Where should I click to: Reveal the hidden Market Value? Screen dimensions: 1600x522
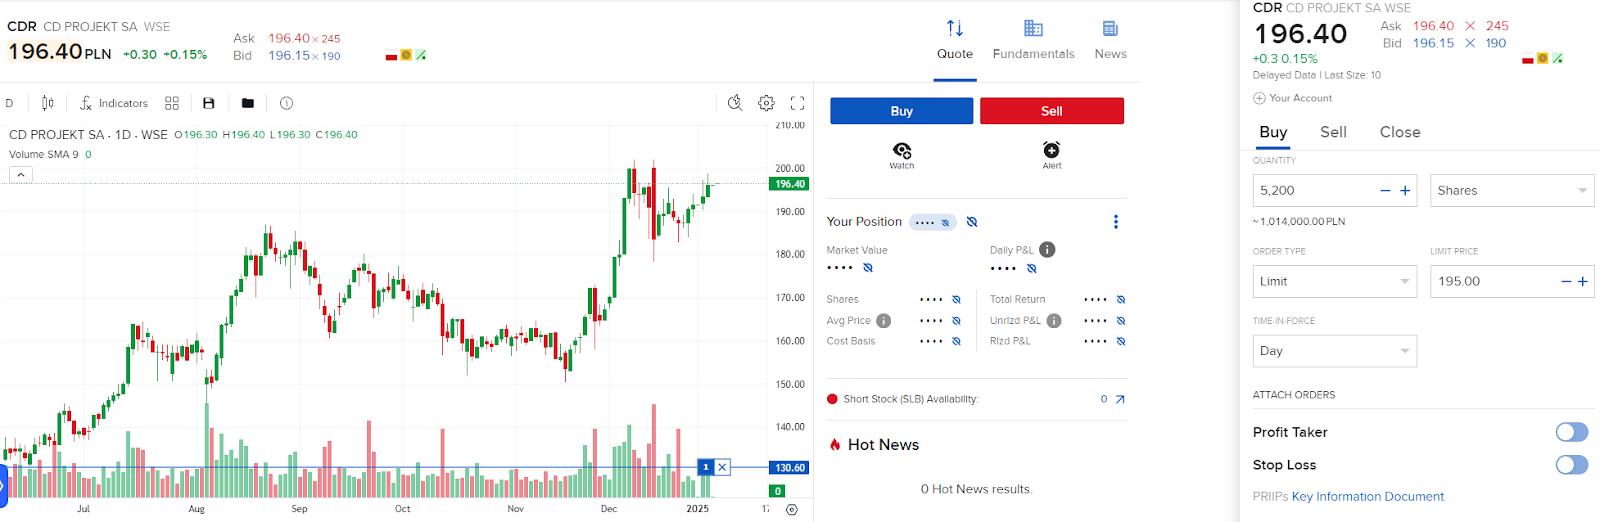[x=868, y=268]
